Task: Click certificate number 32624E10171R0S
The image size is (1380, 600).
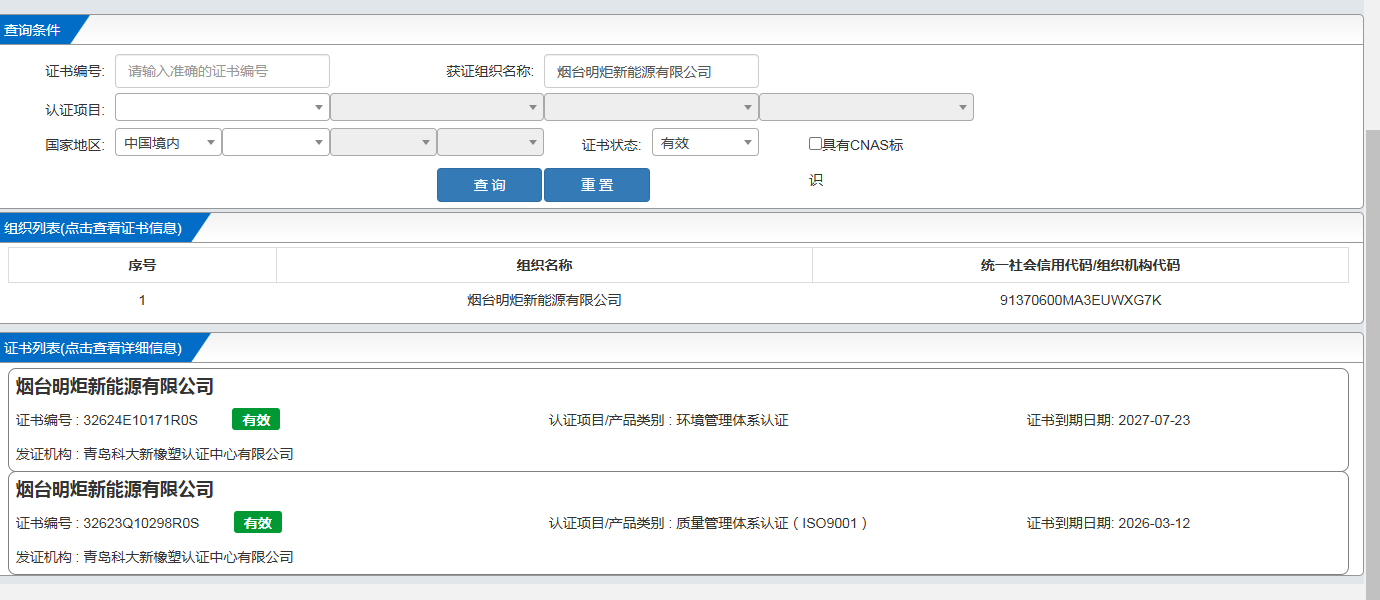Action: coord(140,420)
